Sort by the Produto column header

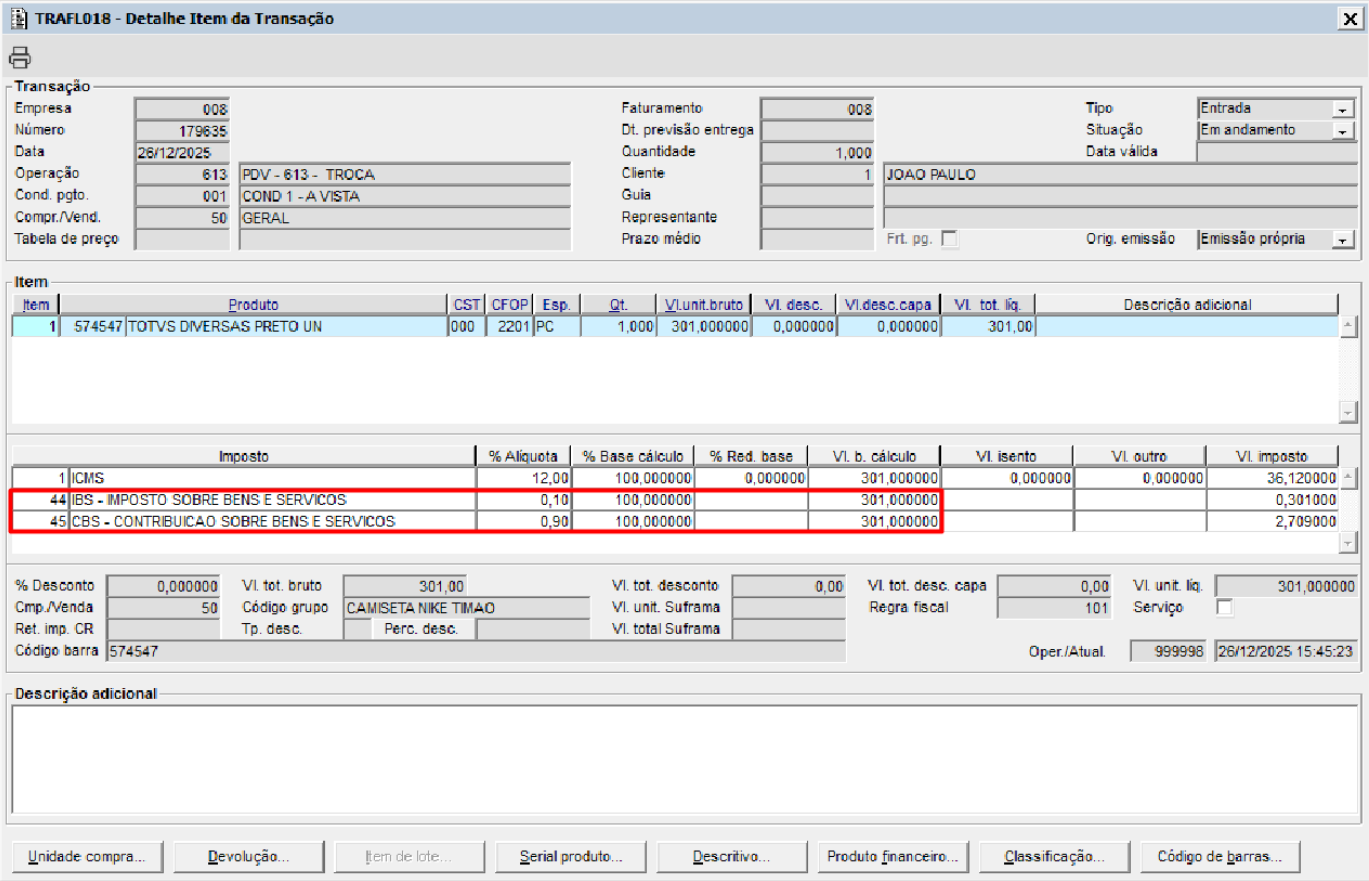click(253, 304)
